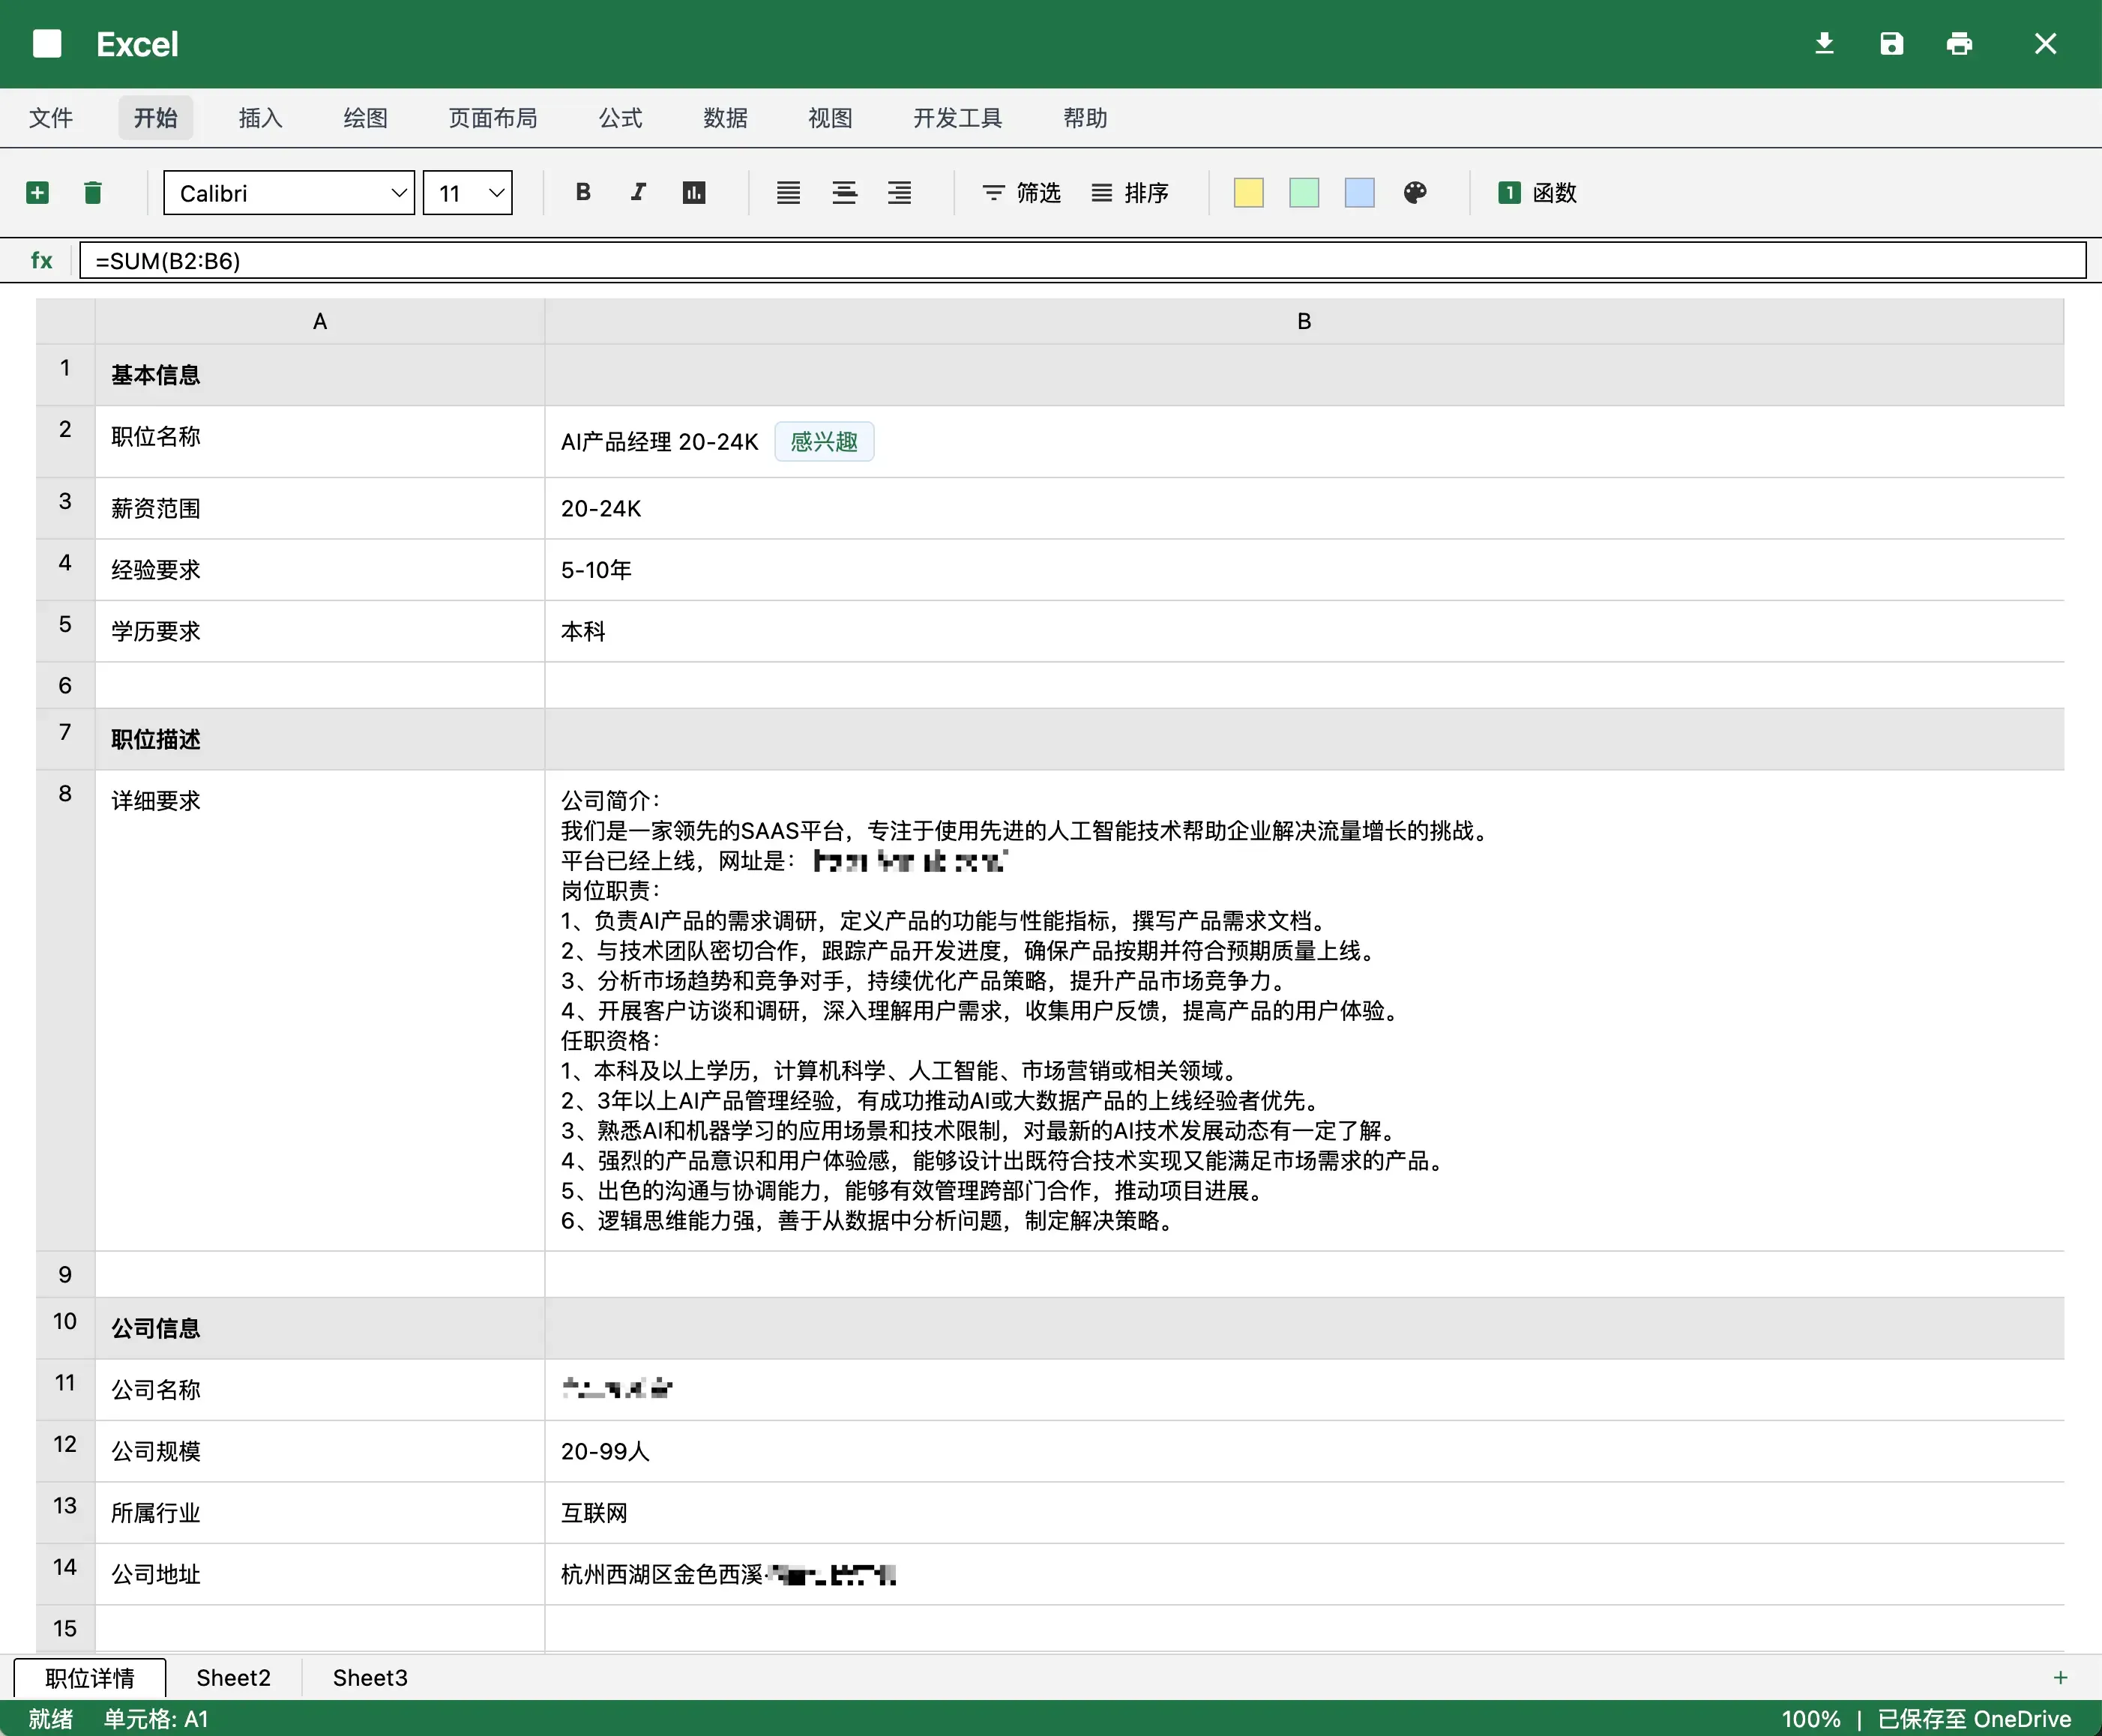
Task: Apply justified text alignment
Action: click(788, 192)
